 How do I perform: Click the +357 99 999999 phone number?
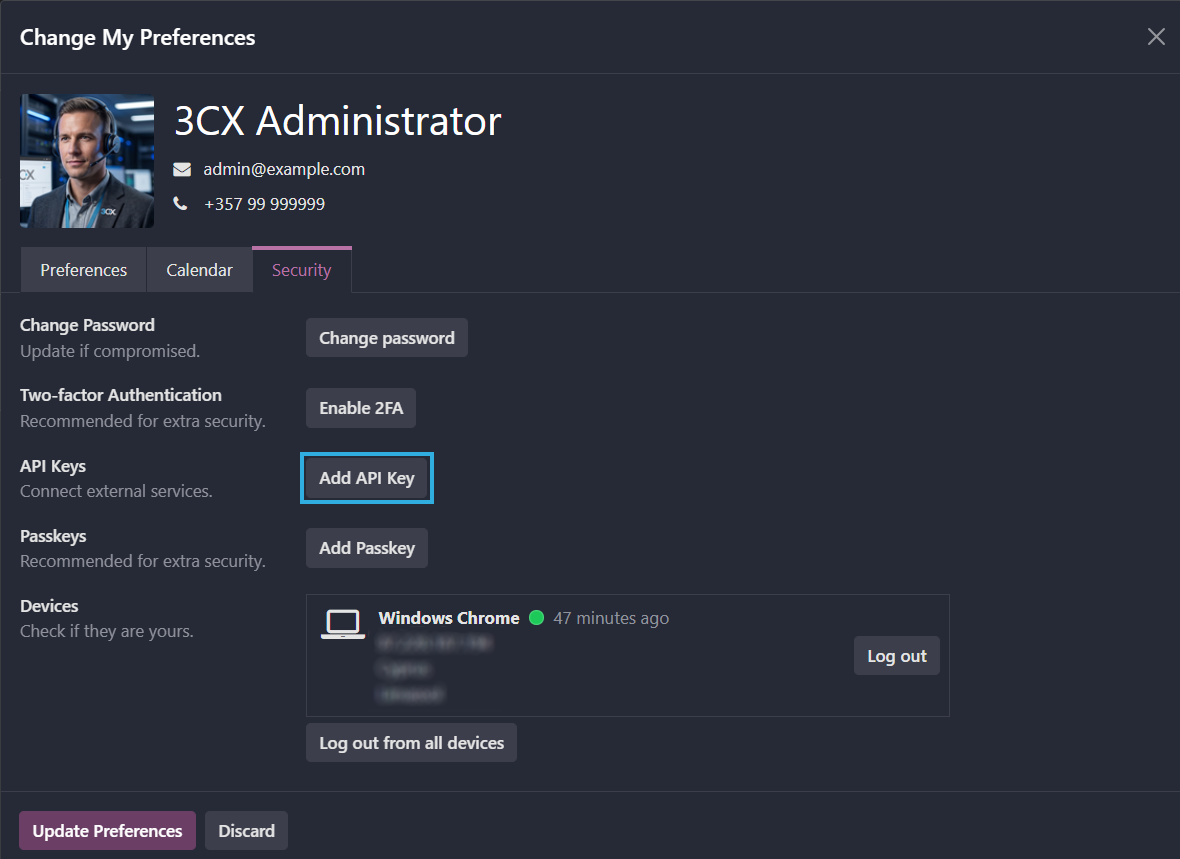click(265, 204)
